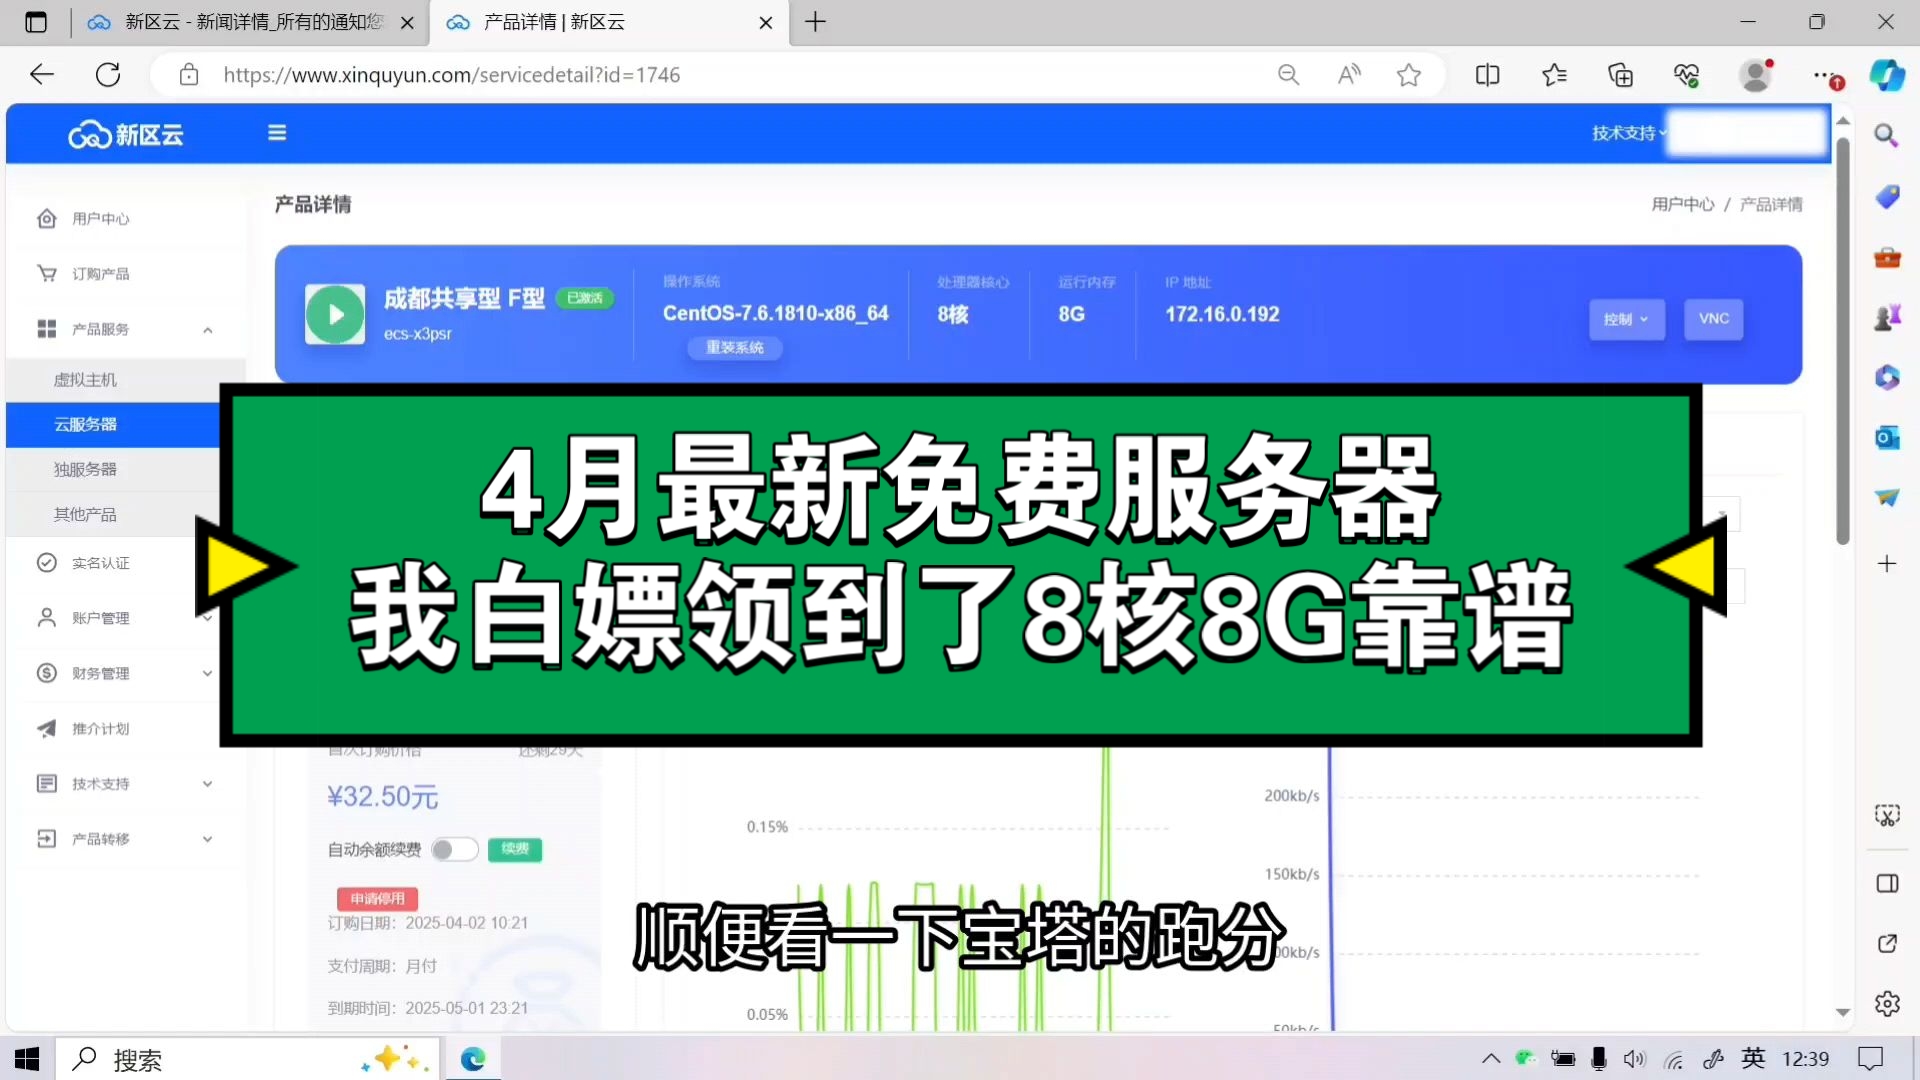Open Browser essentials heart icon
Image resolution: width=1920 pixels, height=1080 pixels.
point(1687,75)
